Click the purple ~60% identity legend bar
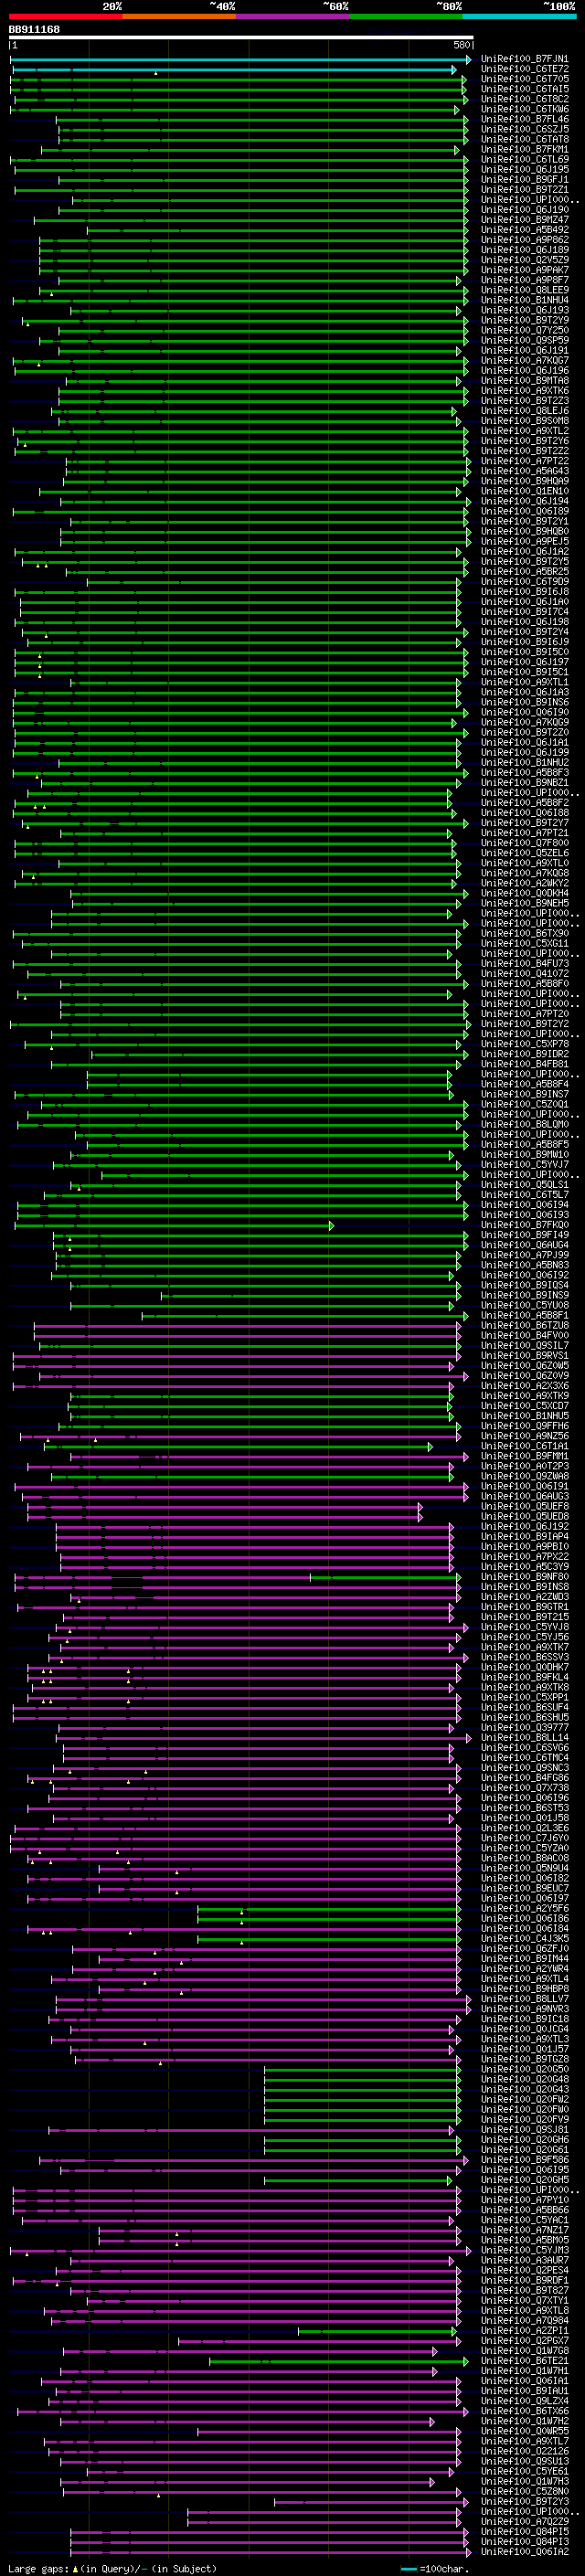 coord(293,16)
